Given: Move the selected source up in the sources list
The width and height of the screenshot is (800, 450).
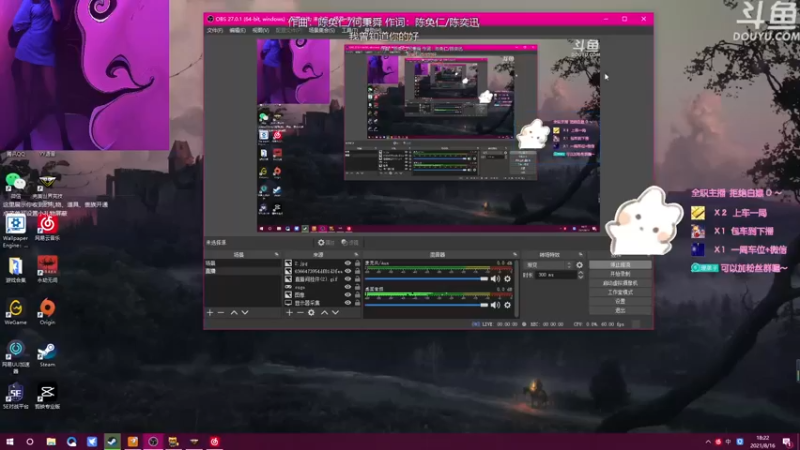Looking at the screenshot, I should 324,312.
